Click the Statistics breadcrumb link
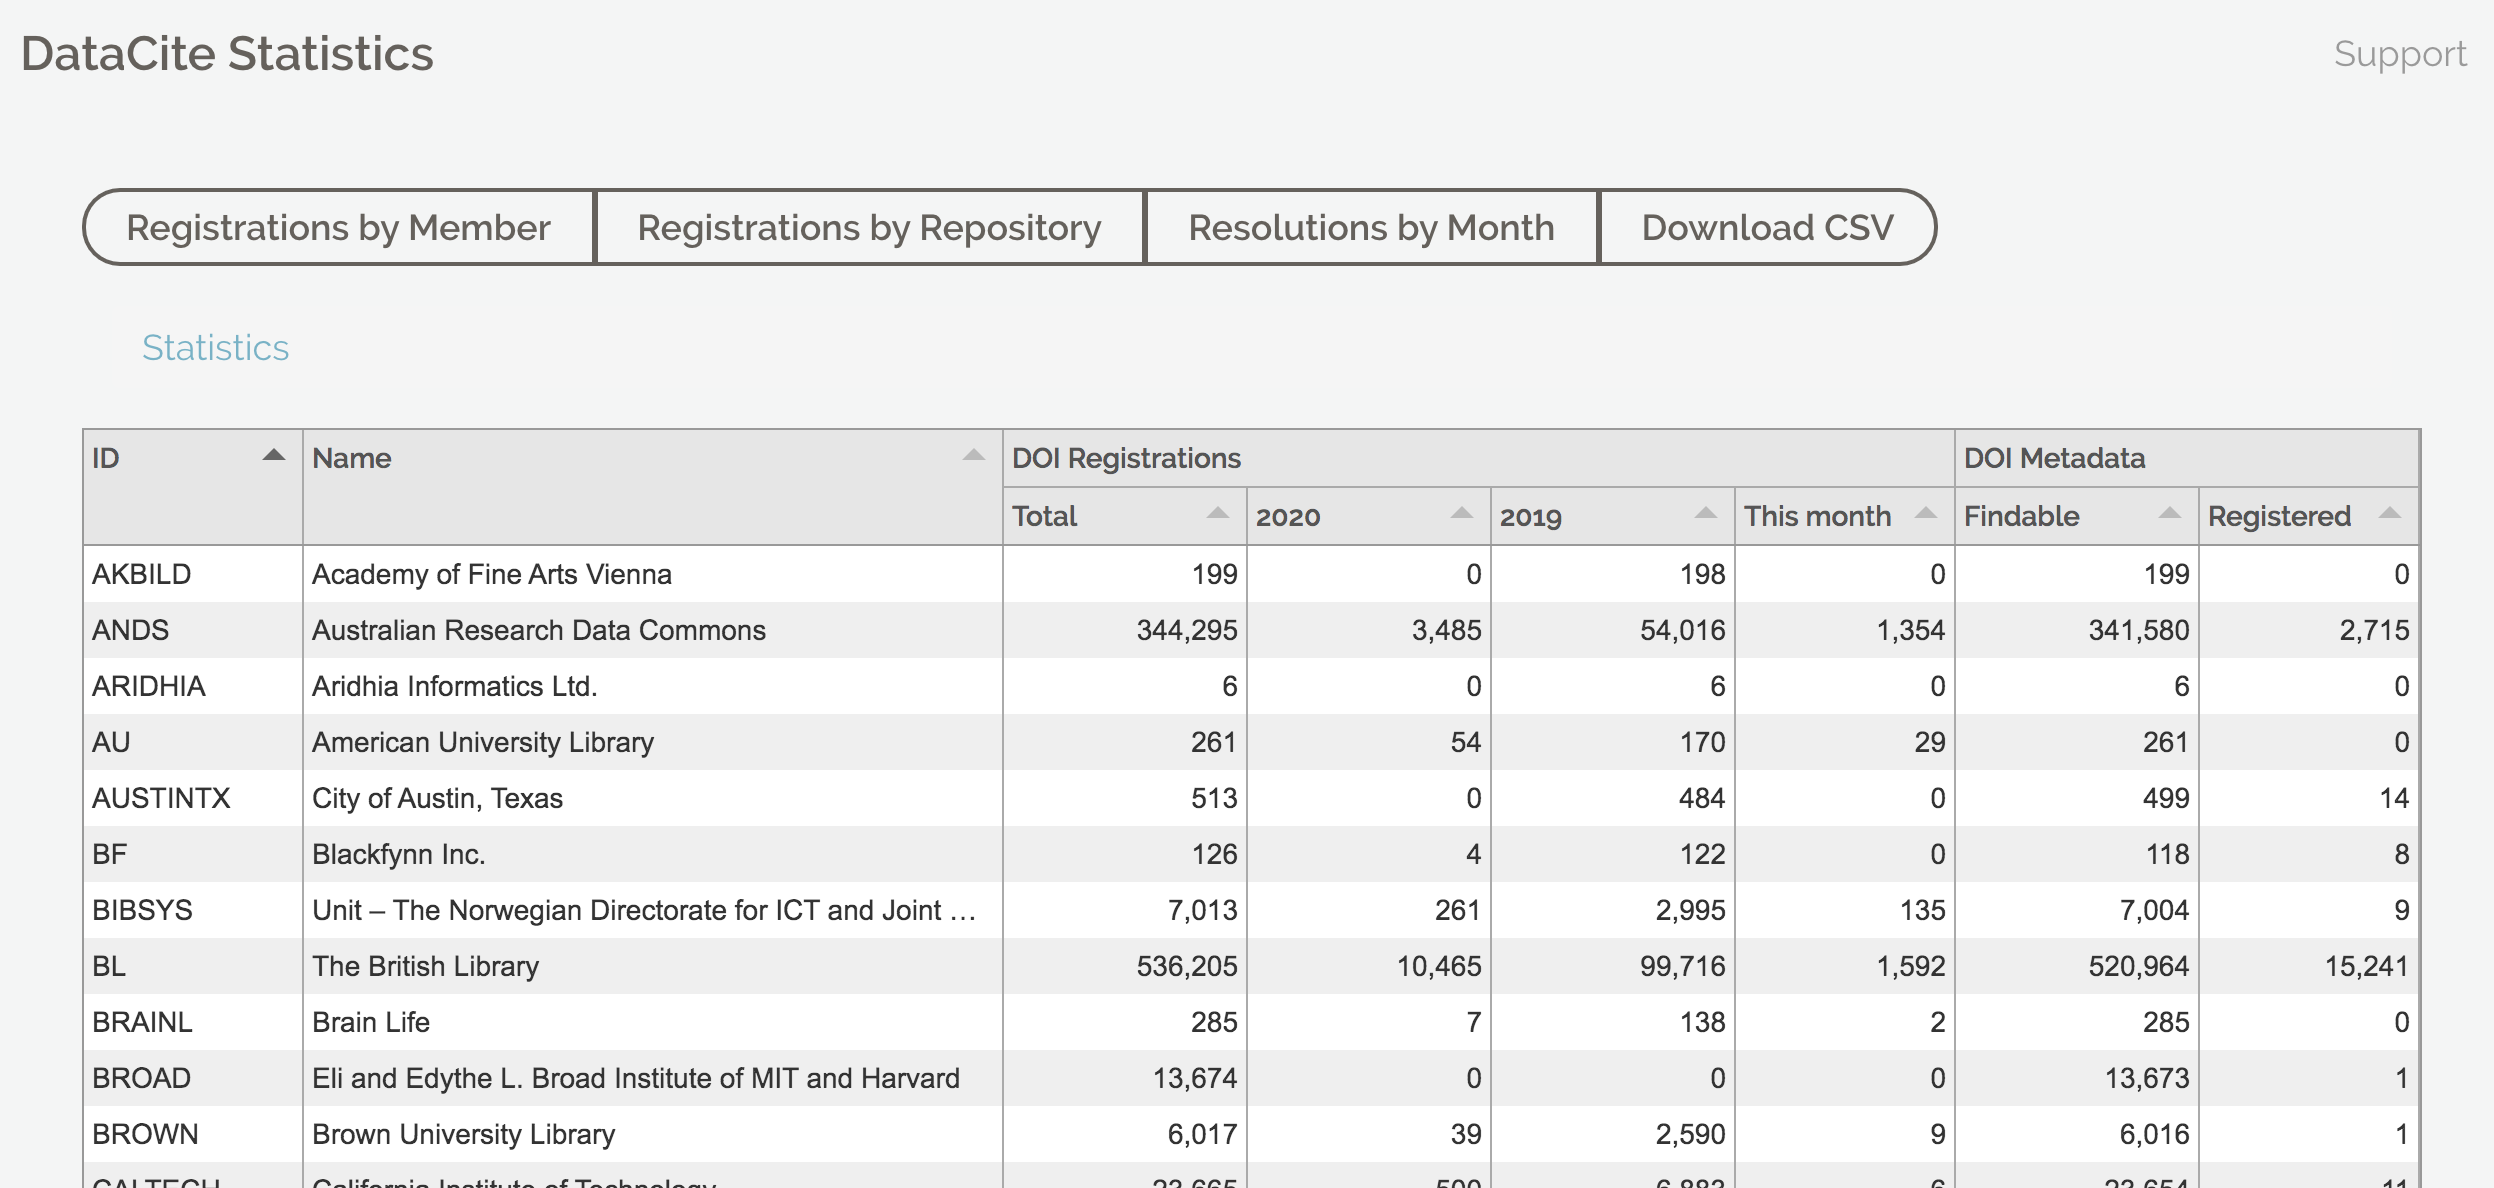 [x=215, y=348]
